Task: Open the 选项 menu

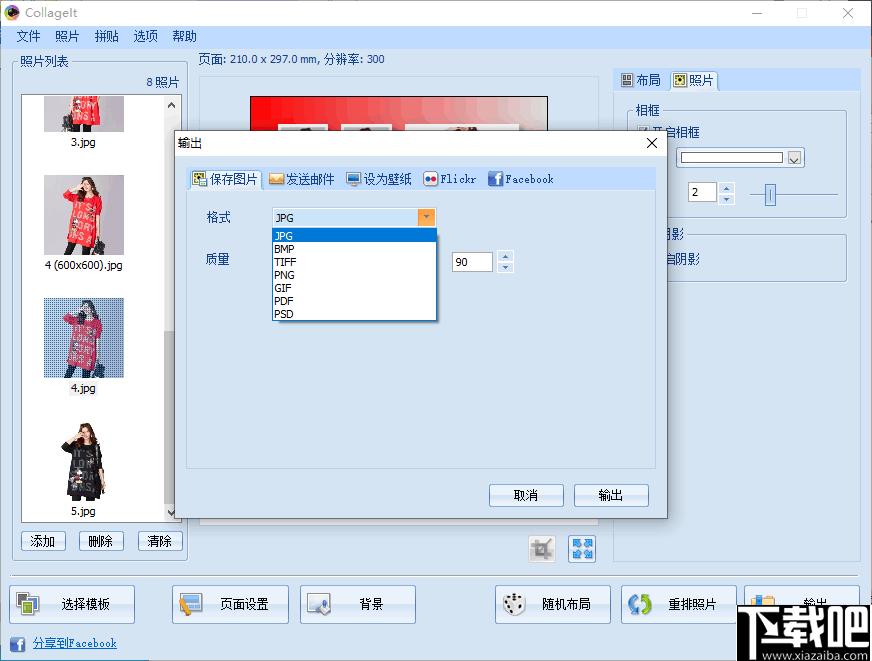Action: tap(146, 37)
